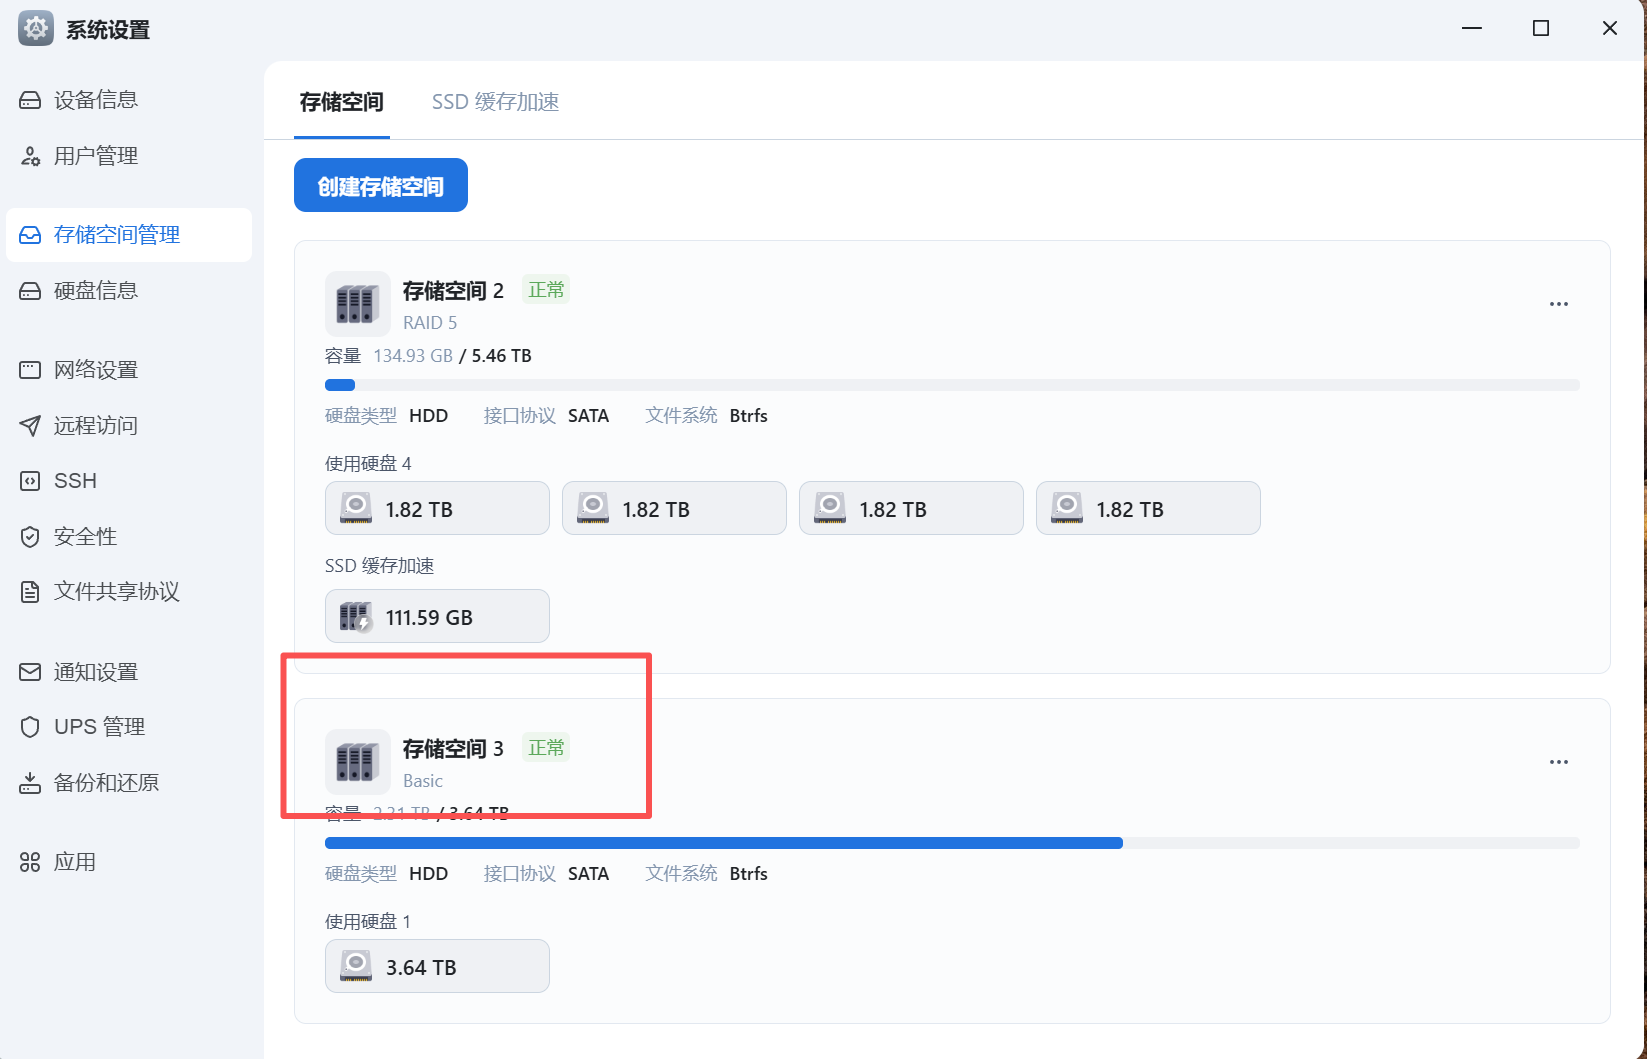Screen dimensions: 1647x1059
Task: Select the 存储空间 tab
Action: [x=341, y=102]
